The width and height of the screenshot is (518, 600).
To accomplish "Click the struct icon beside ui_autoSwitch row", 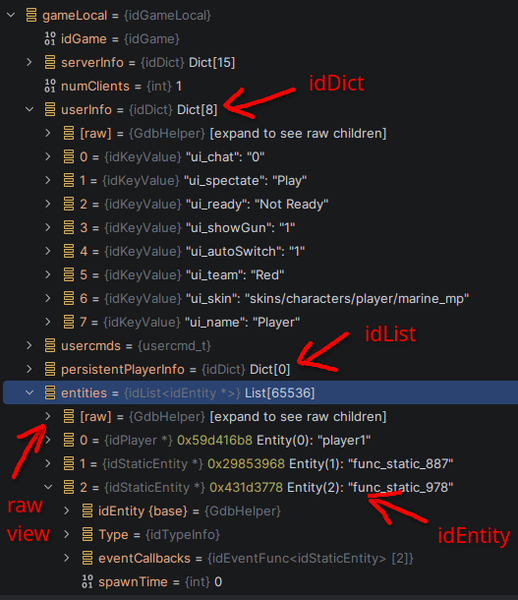I will click(x=68, y=251).
